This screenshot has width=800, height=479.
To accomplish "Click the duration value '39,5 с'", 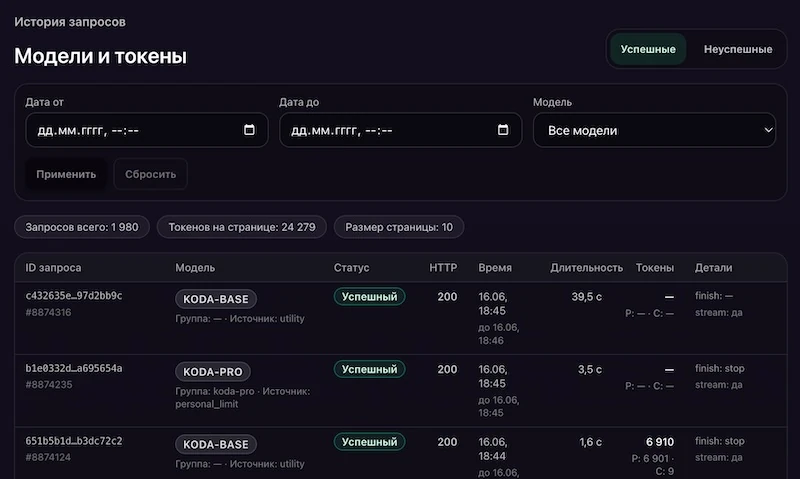I will click(587, 296).
